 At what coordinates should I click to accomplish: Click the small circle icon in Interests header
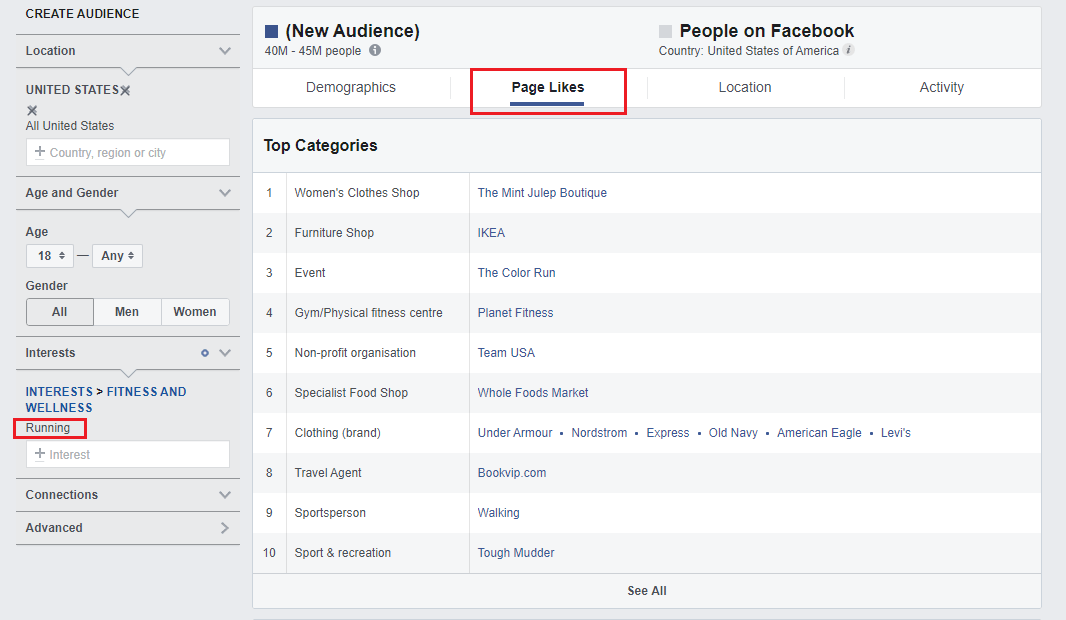click(205, 353)
